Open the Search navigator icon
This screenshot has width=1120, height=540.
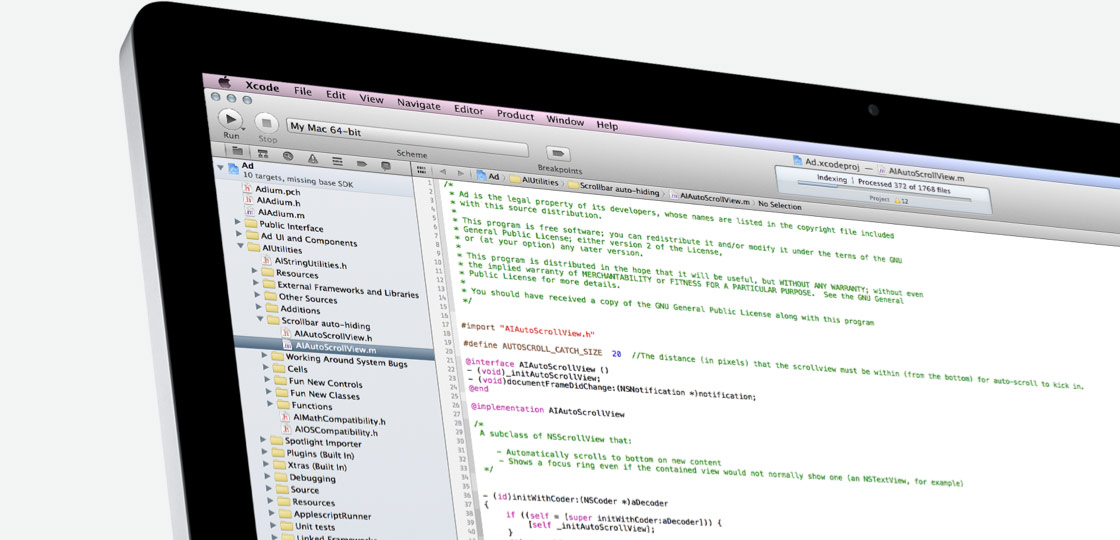[288, 156]
